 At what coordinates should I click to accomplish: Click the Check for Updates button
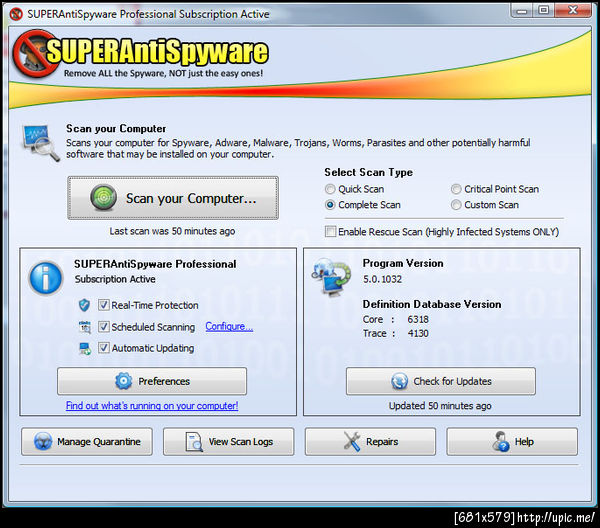441,381
